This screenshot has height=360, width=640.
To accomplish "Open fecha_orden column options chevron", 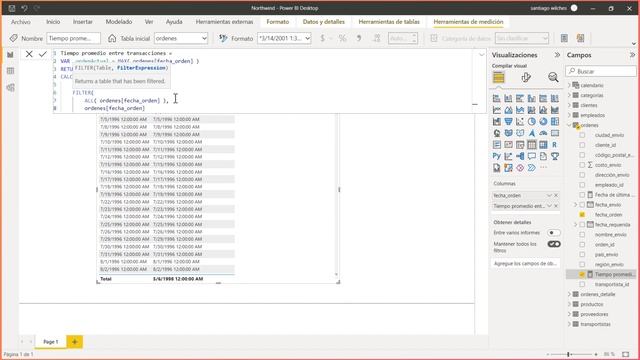I will pos(549,196).
